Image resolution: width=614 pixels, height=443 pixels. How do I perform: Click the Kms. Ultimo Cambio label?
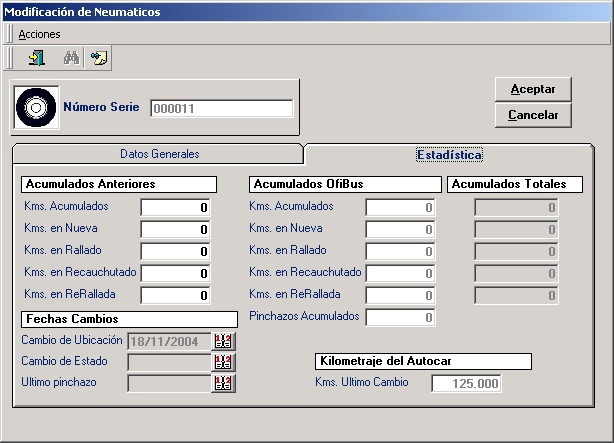tap(362, 382)
